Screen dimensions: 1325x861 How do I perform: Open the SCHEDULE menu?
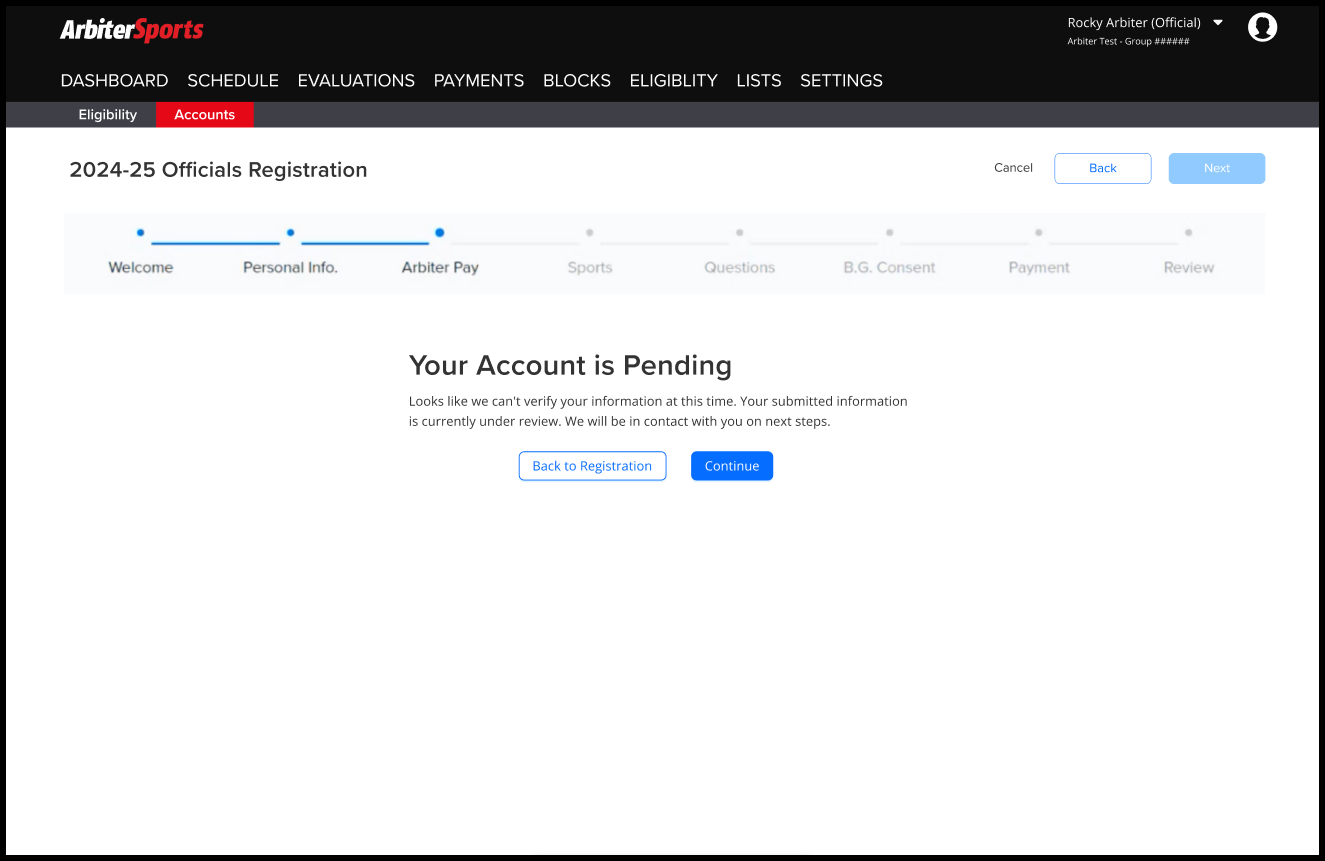point(232,80)
